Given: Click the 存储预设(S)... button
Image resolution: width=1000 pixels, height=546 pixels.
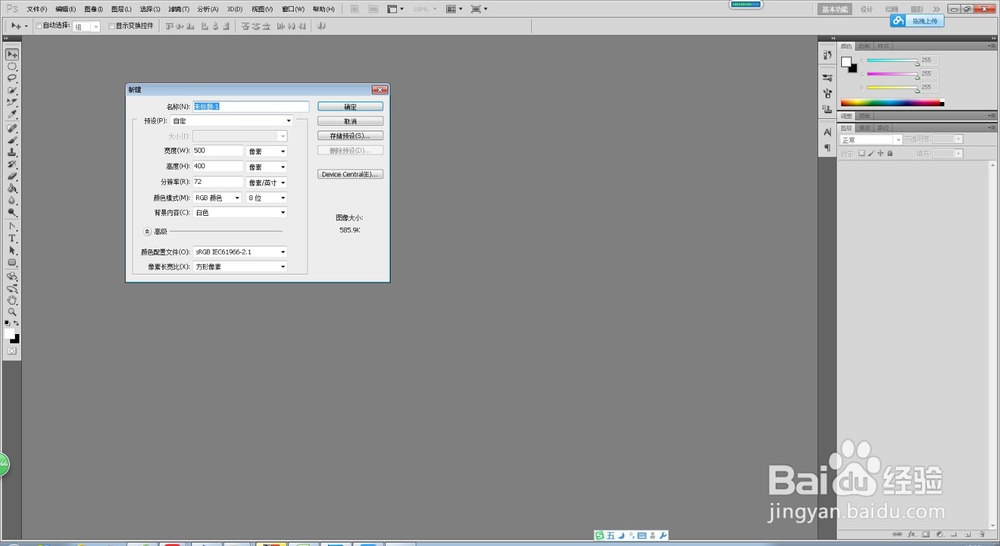Looking at the screenshot, I should [350, 136].
